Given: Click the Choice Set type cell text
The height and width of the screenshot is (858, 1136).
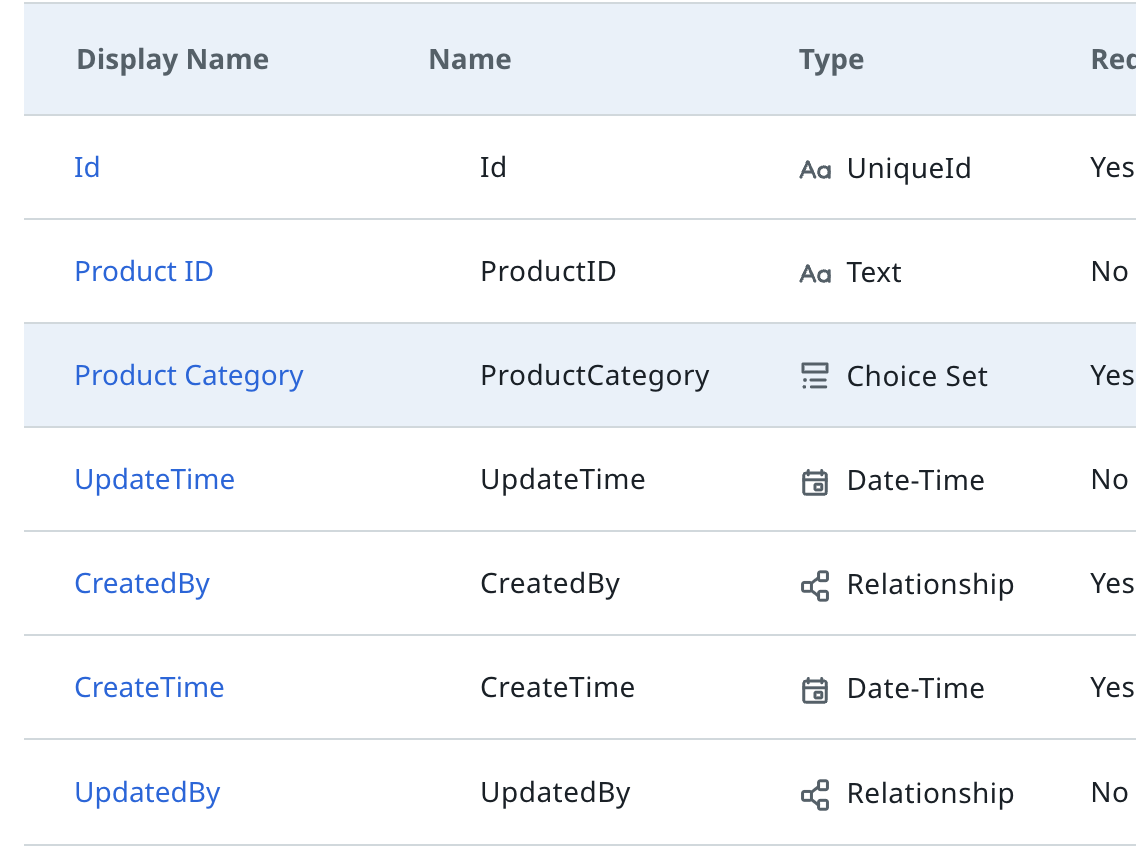Looking at the screenshot, I should click(916, 376).
